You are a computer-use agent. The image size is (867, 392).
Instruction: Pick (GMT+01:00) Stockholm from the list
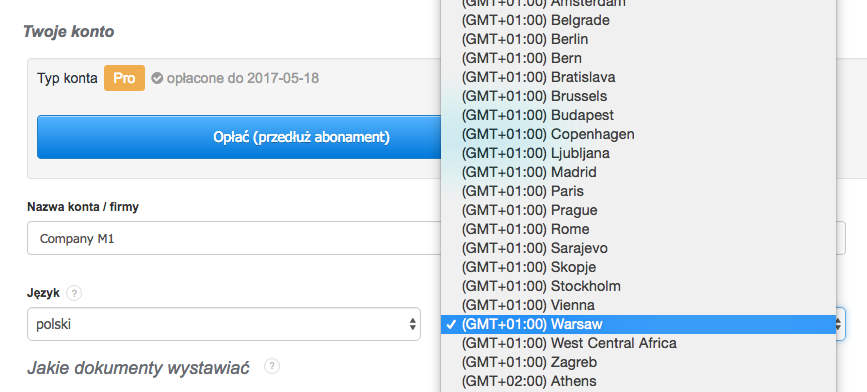tap(639, 286)
